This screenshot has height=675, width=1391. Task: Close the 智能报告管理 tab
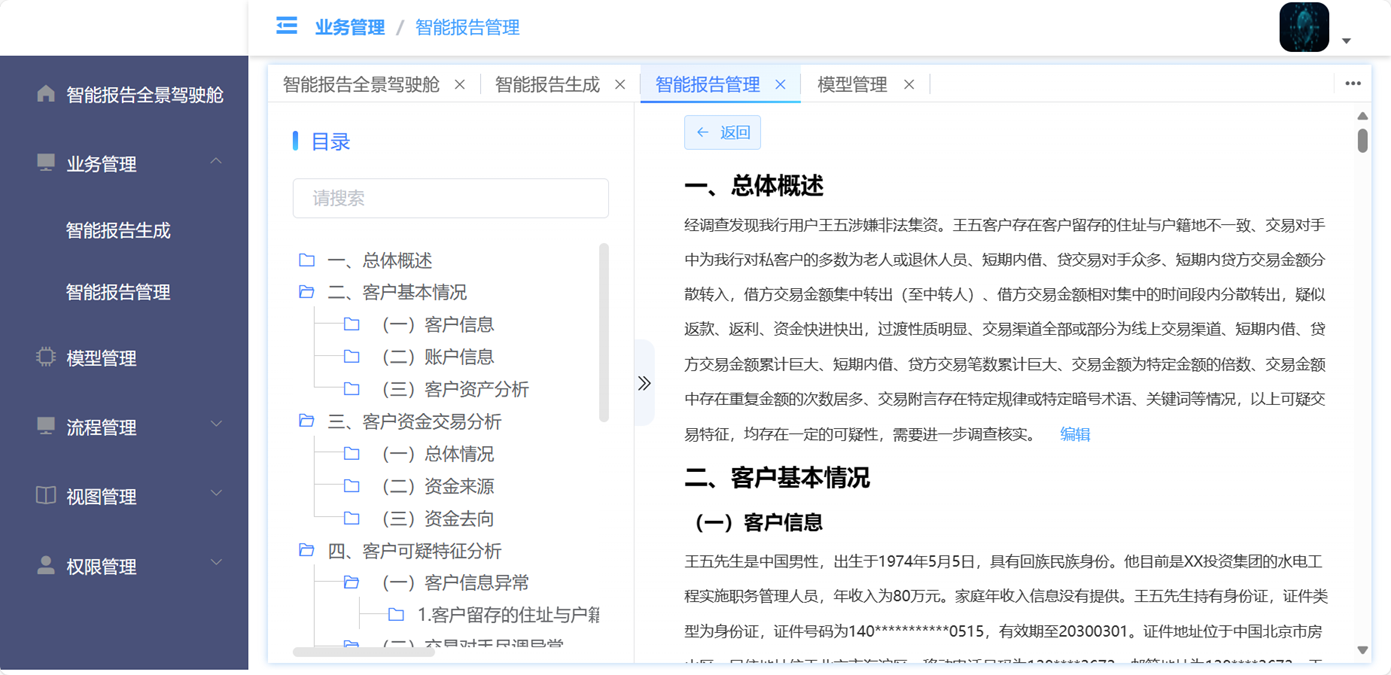coord(780,85)
